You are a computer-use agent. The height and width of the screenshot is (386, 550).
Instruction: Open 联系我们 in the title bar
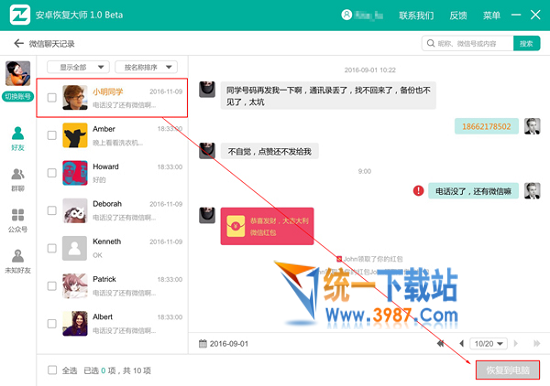tap(416, 15)
